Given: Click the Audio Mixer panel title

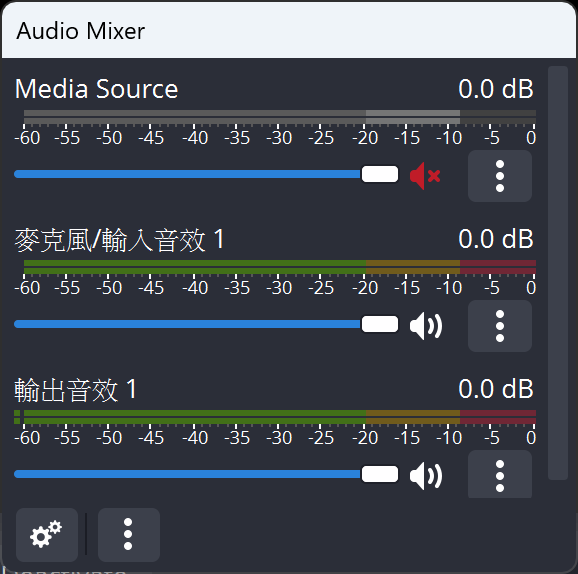Looking at the screenshot, I should pos(81,31).
